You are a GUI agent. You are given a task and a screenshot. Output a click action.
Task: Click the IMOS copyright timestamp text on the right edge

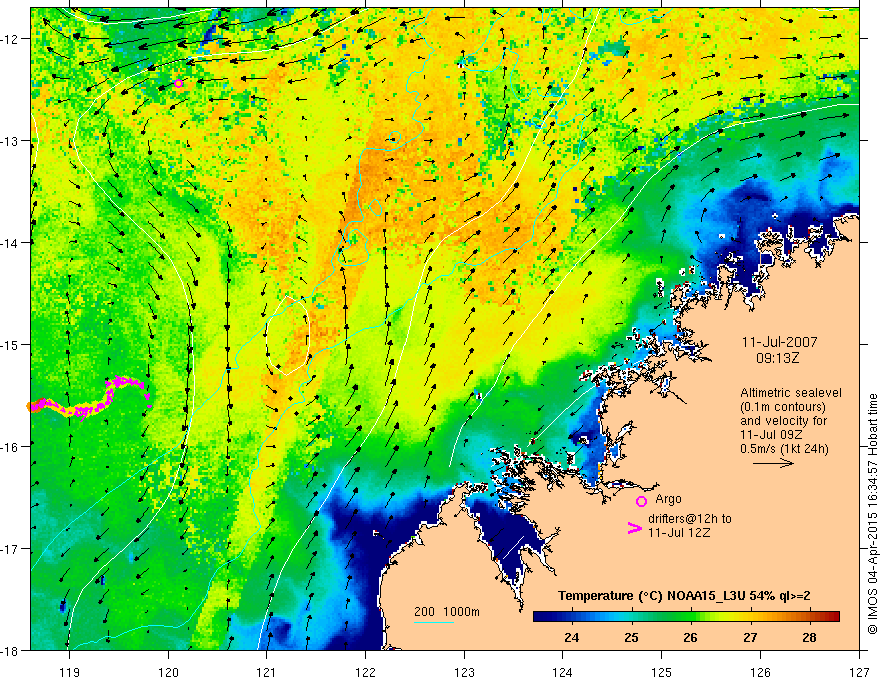pos(872,514)
